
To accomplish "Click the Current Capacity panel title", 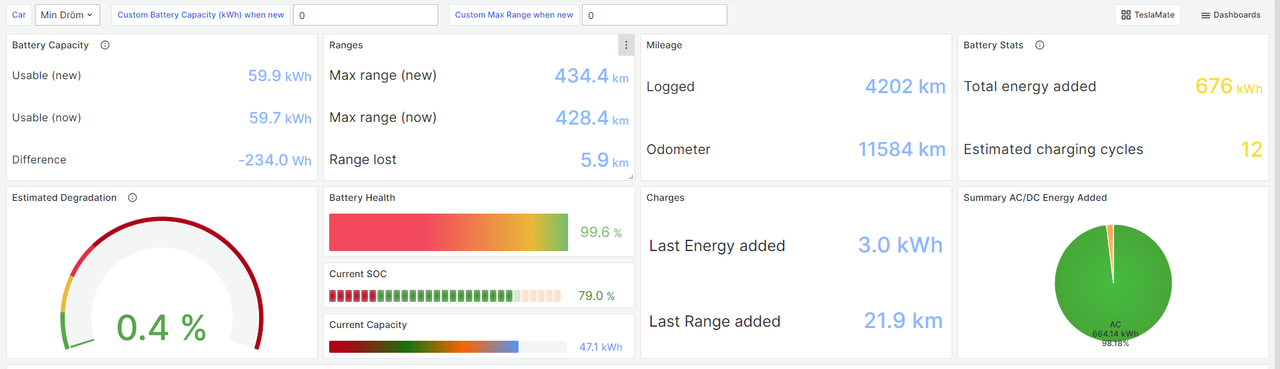I will pos(368,324).
